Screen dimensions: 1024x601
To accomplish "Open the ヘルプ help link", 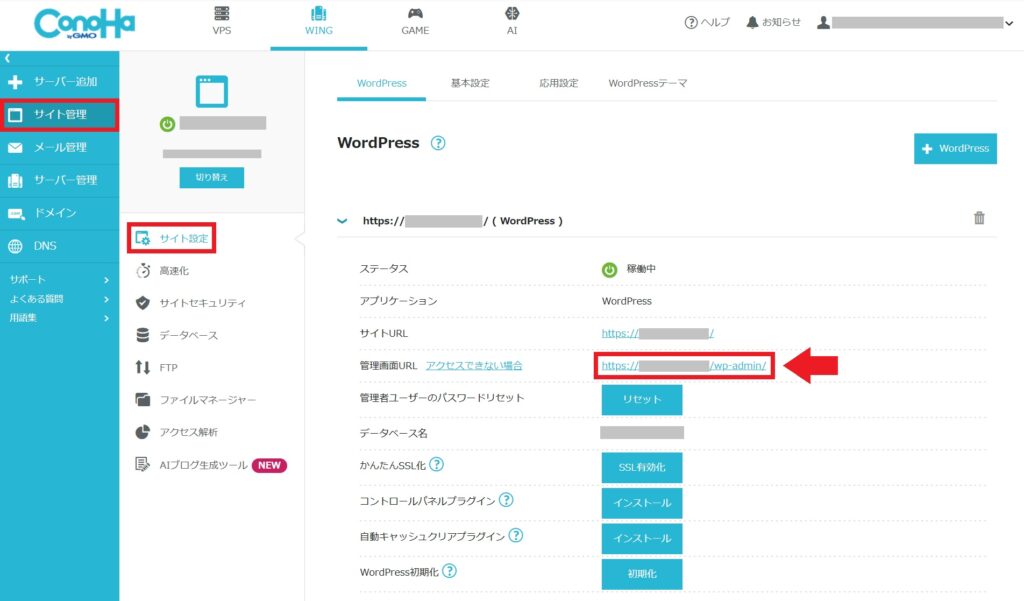I will tap(707, 22).
